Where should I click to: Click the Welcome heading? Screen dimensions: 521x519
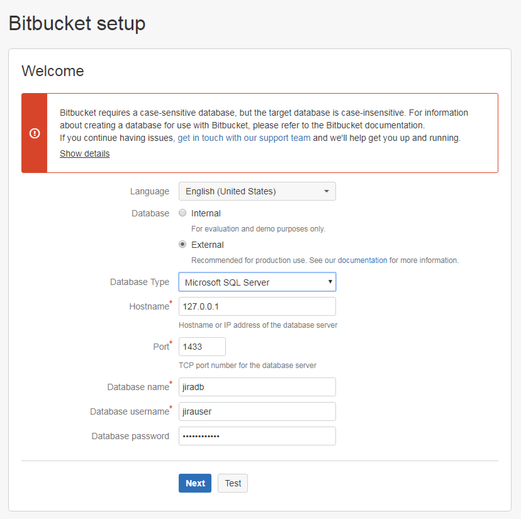[53, 71]
